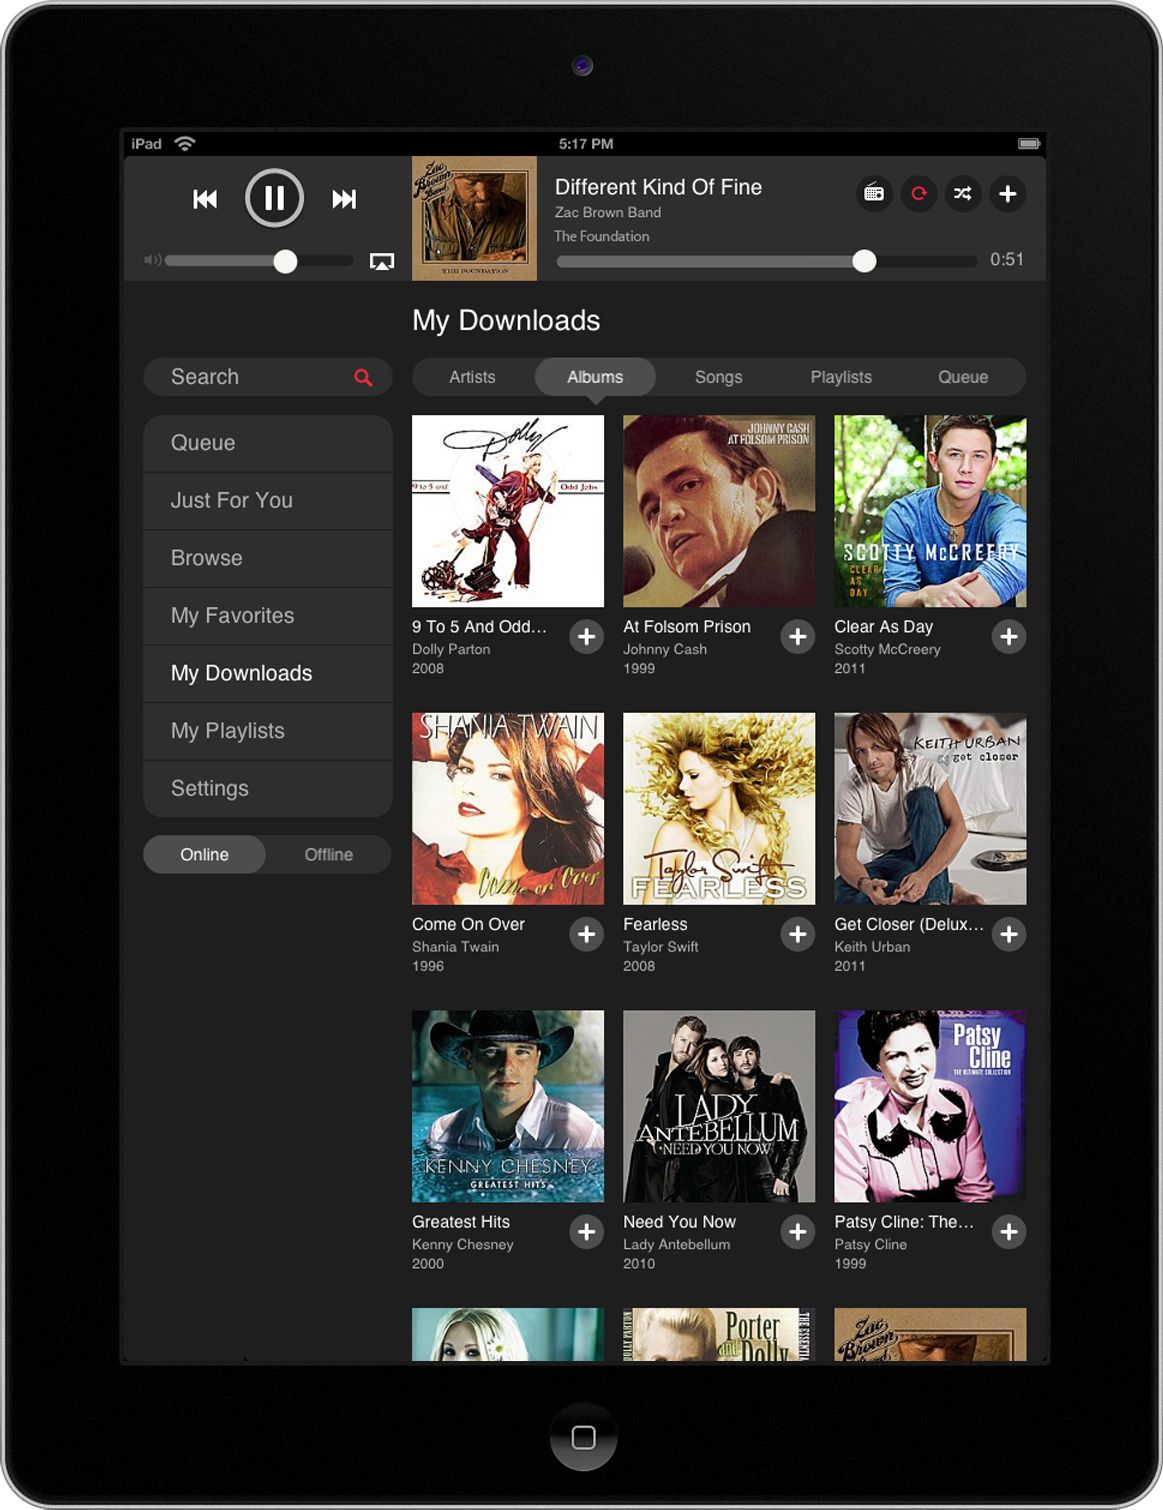
Task: Open the Playlists tab
Action: [841, 377]
